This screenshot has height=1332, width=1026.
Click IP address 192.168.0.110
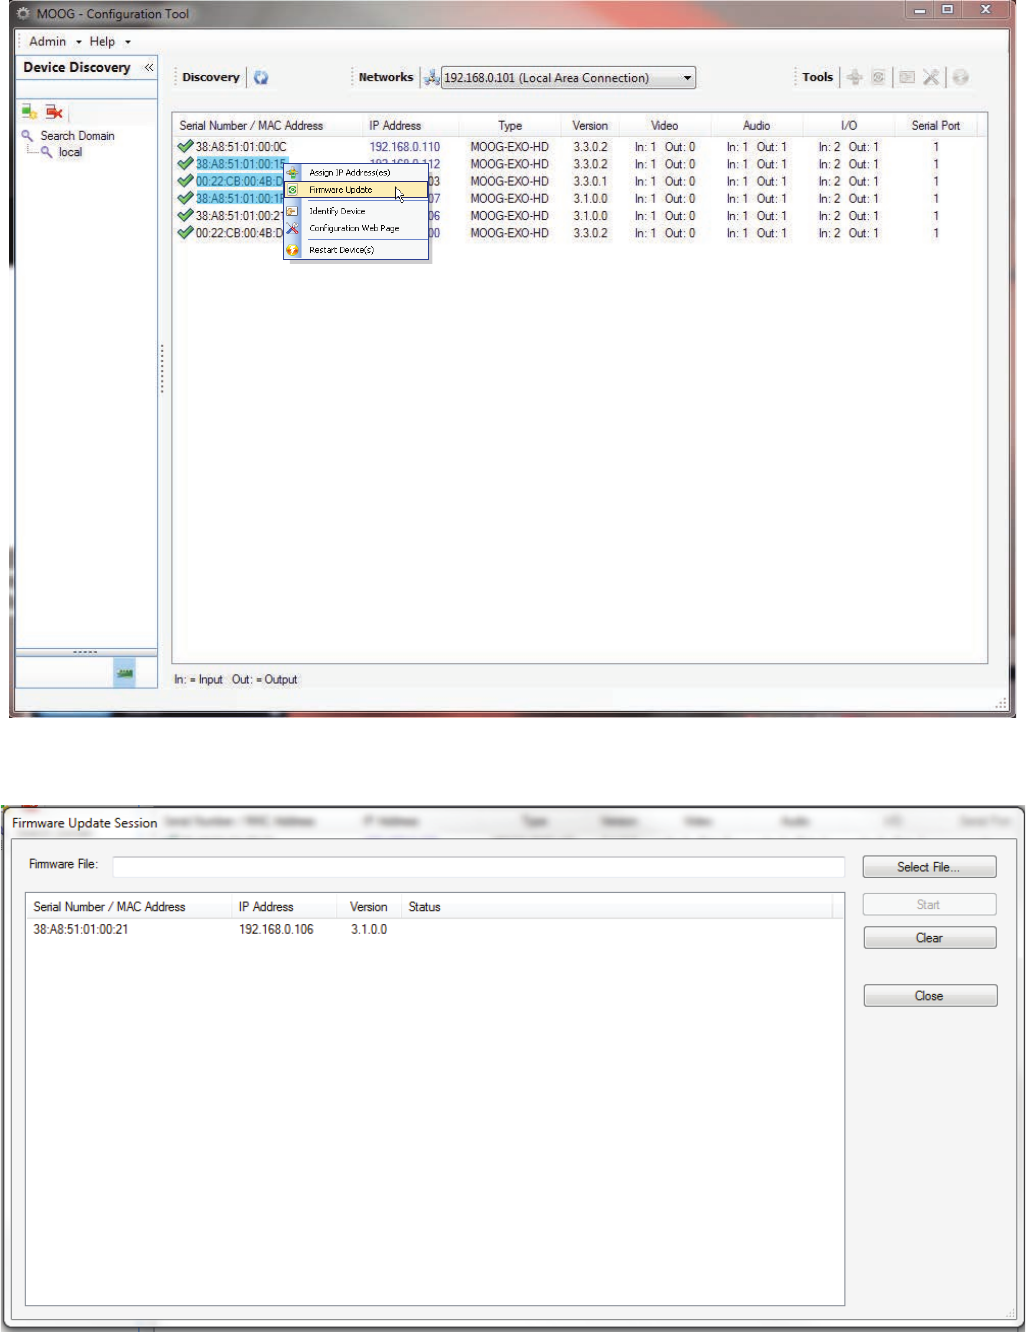click(405, 147)
